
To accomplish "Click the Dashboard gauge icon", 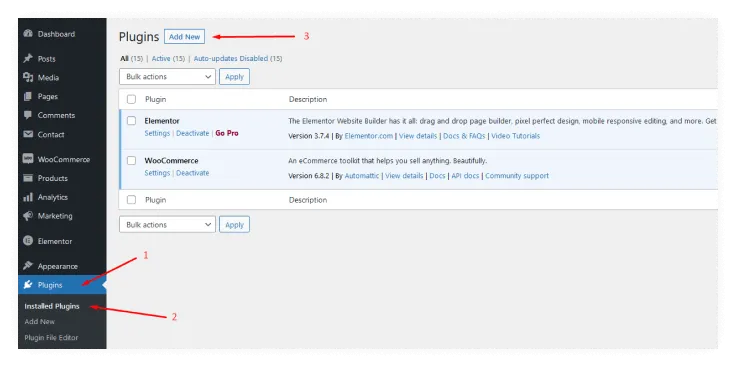I will click(28, 34).
